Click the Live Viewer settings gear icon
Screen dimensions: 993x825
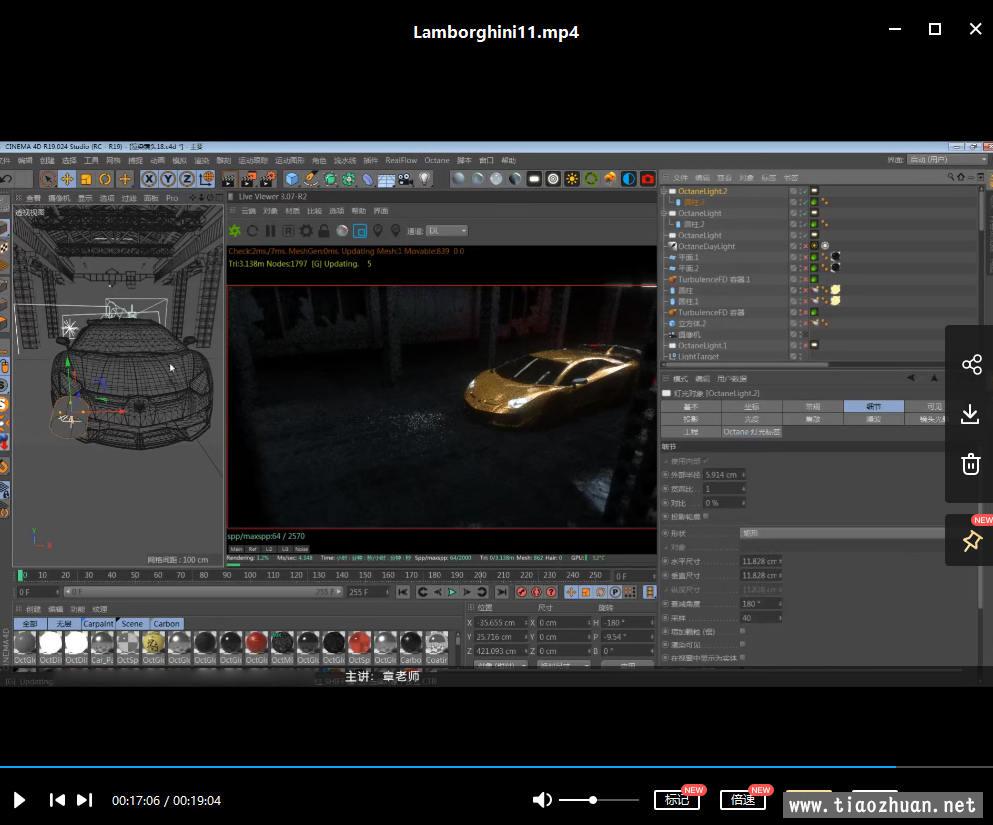tap(307, 231)
